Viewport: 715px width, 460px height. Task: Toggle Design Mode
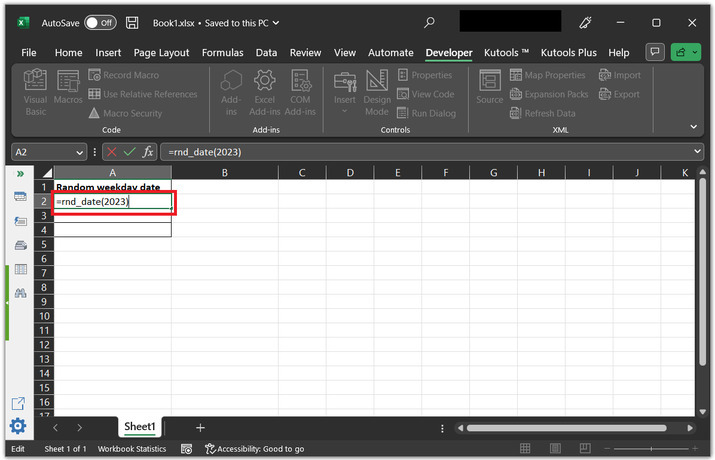(x=377, y=93)
